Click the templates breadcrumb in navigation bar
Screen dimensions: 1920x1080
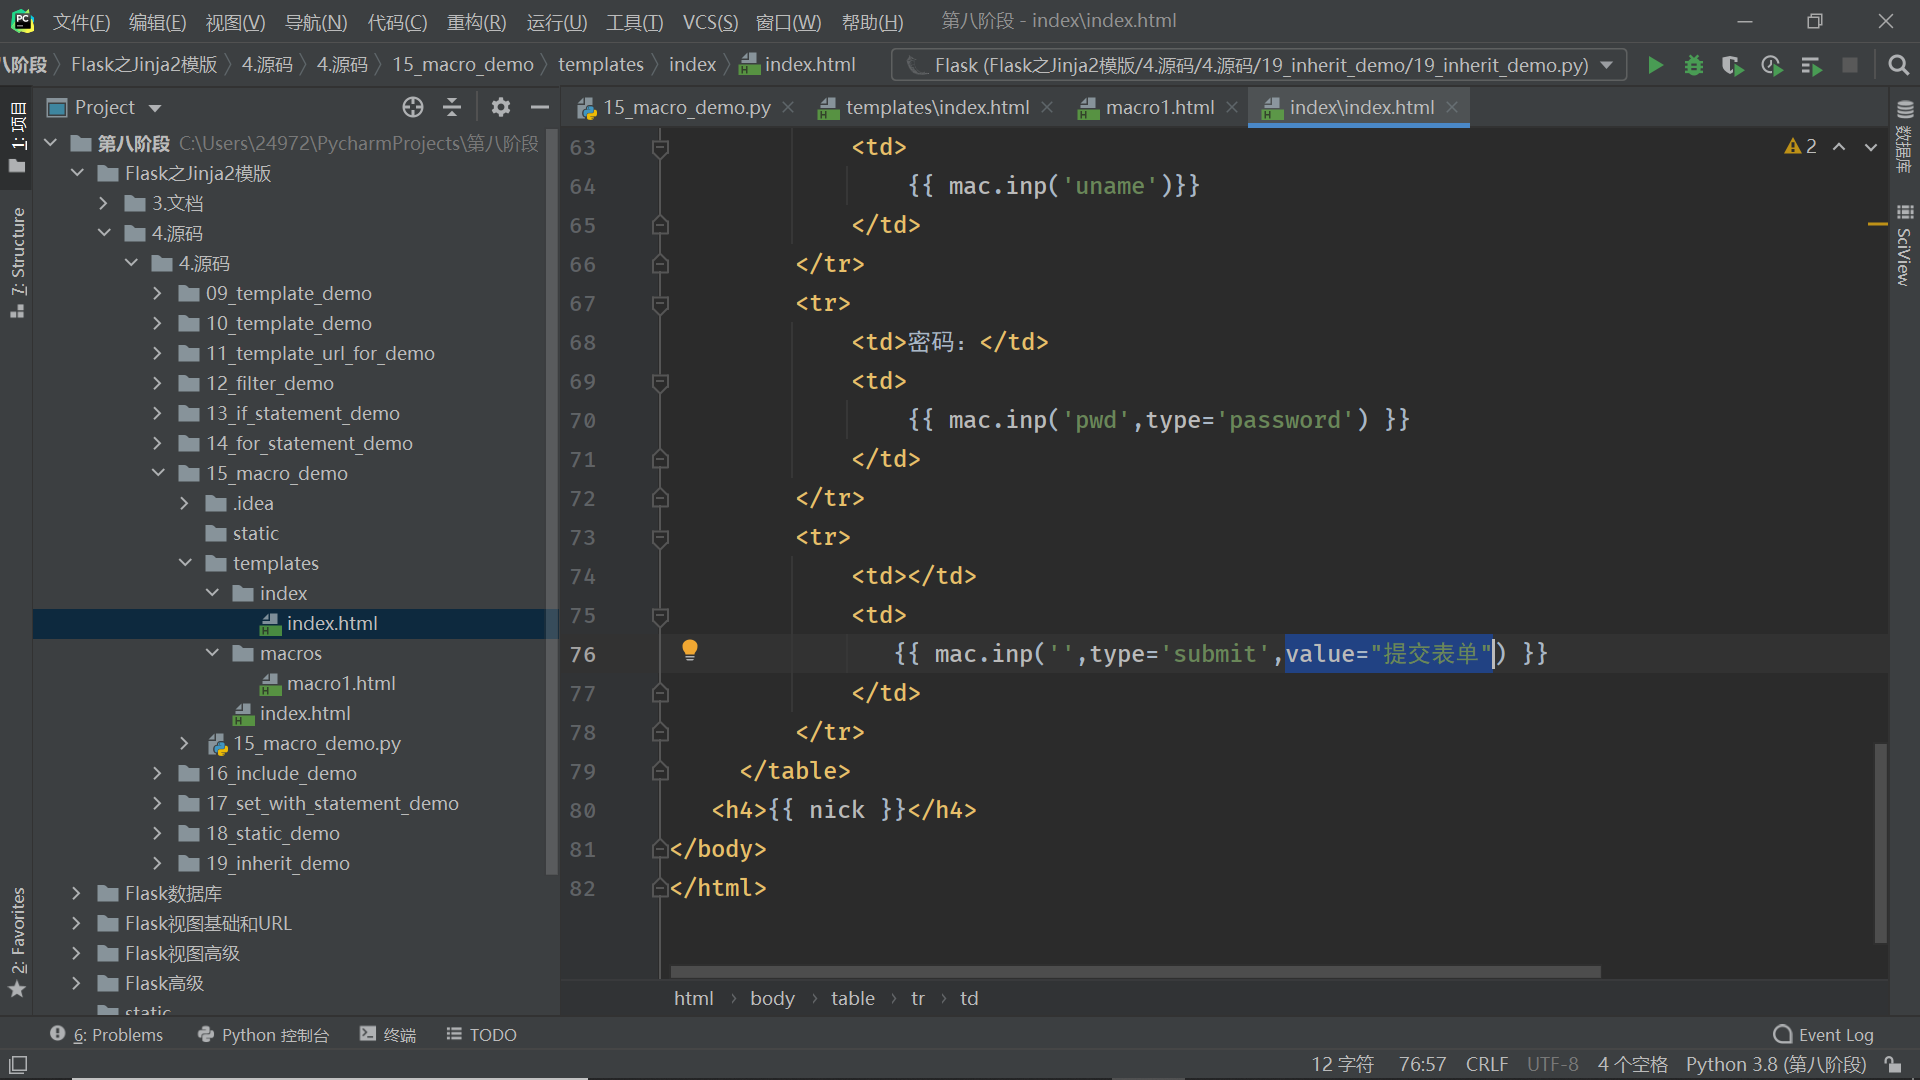(601, 65)
